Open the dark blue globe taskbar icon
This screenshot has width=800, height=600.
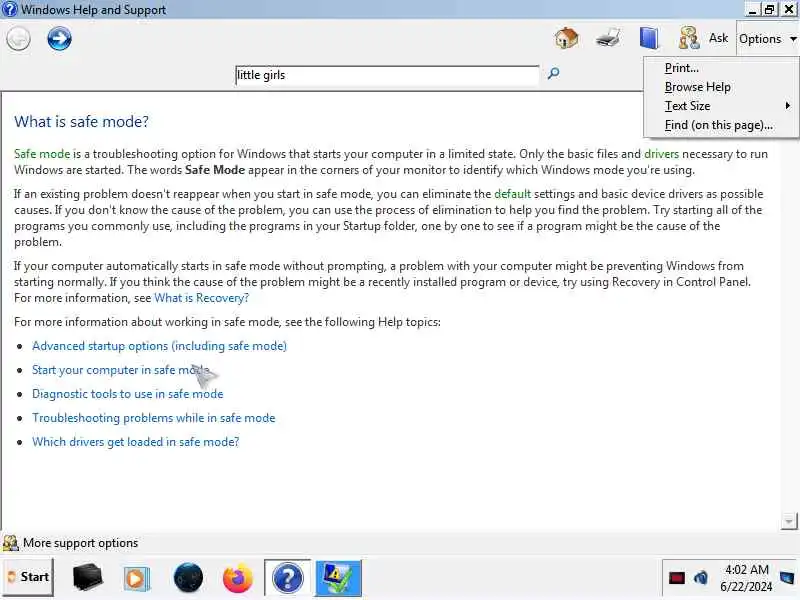tap(188, 578)
